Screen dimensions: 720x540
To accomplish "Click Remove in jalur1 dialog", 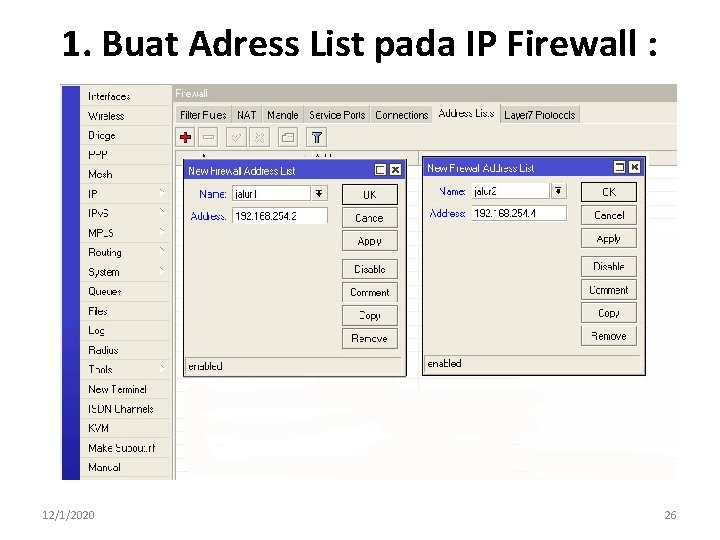I will click(x=370, y=338).
